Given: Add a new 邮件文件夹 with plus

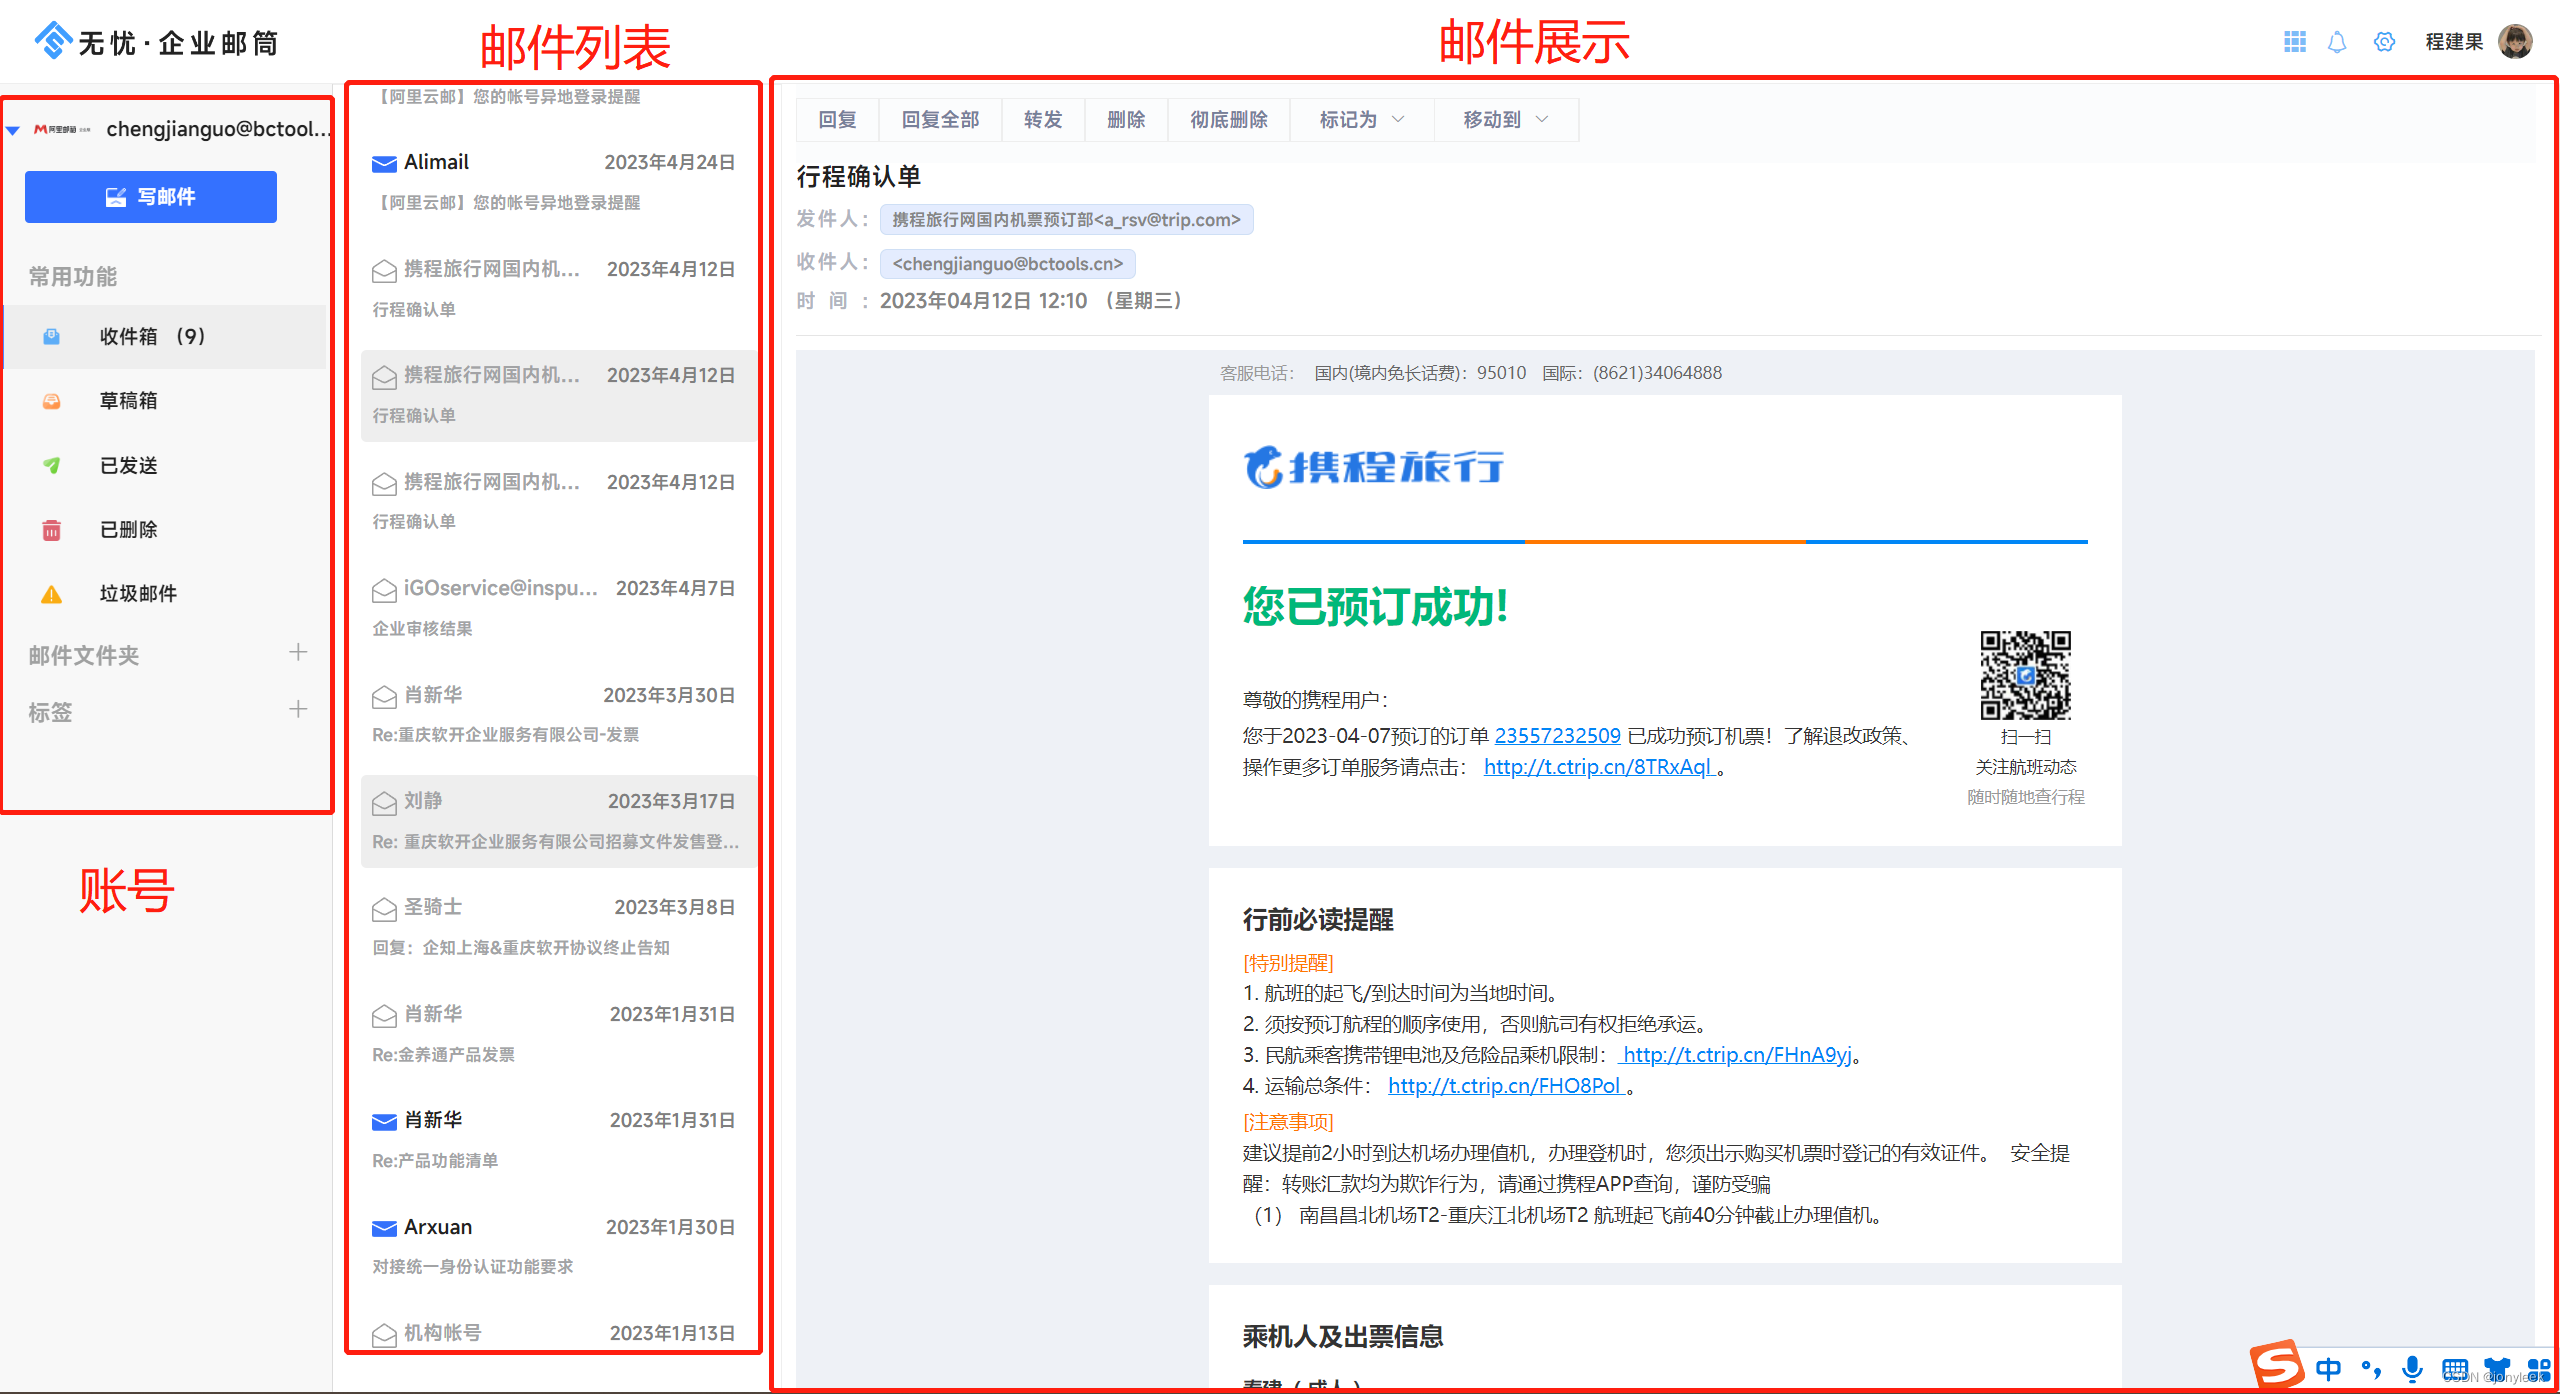Looking at the screenshot, I should pos(298,653).
